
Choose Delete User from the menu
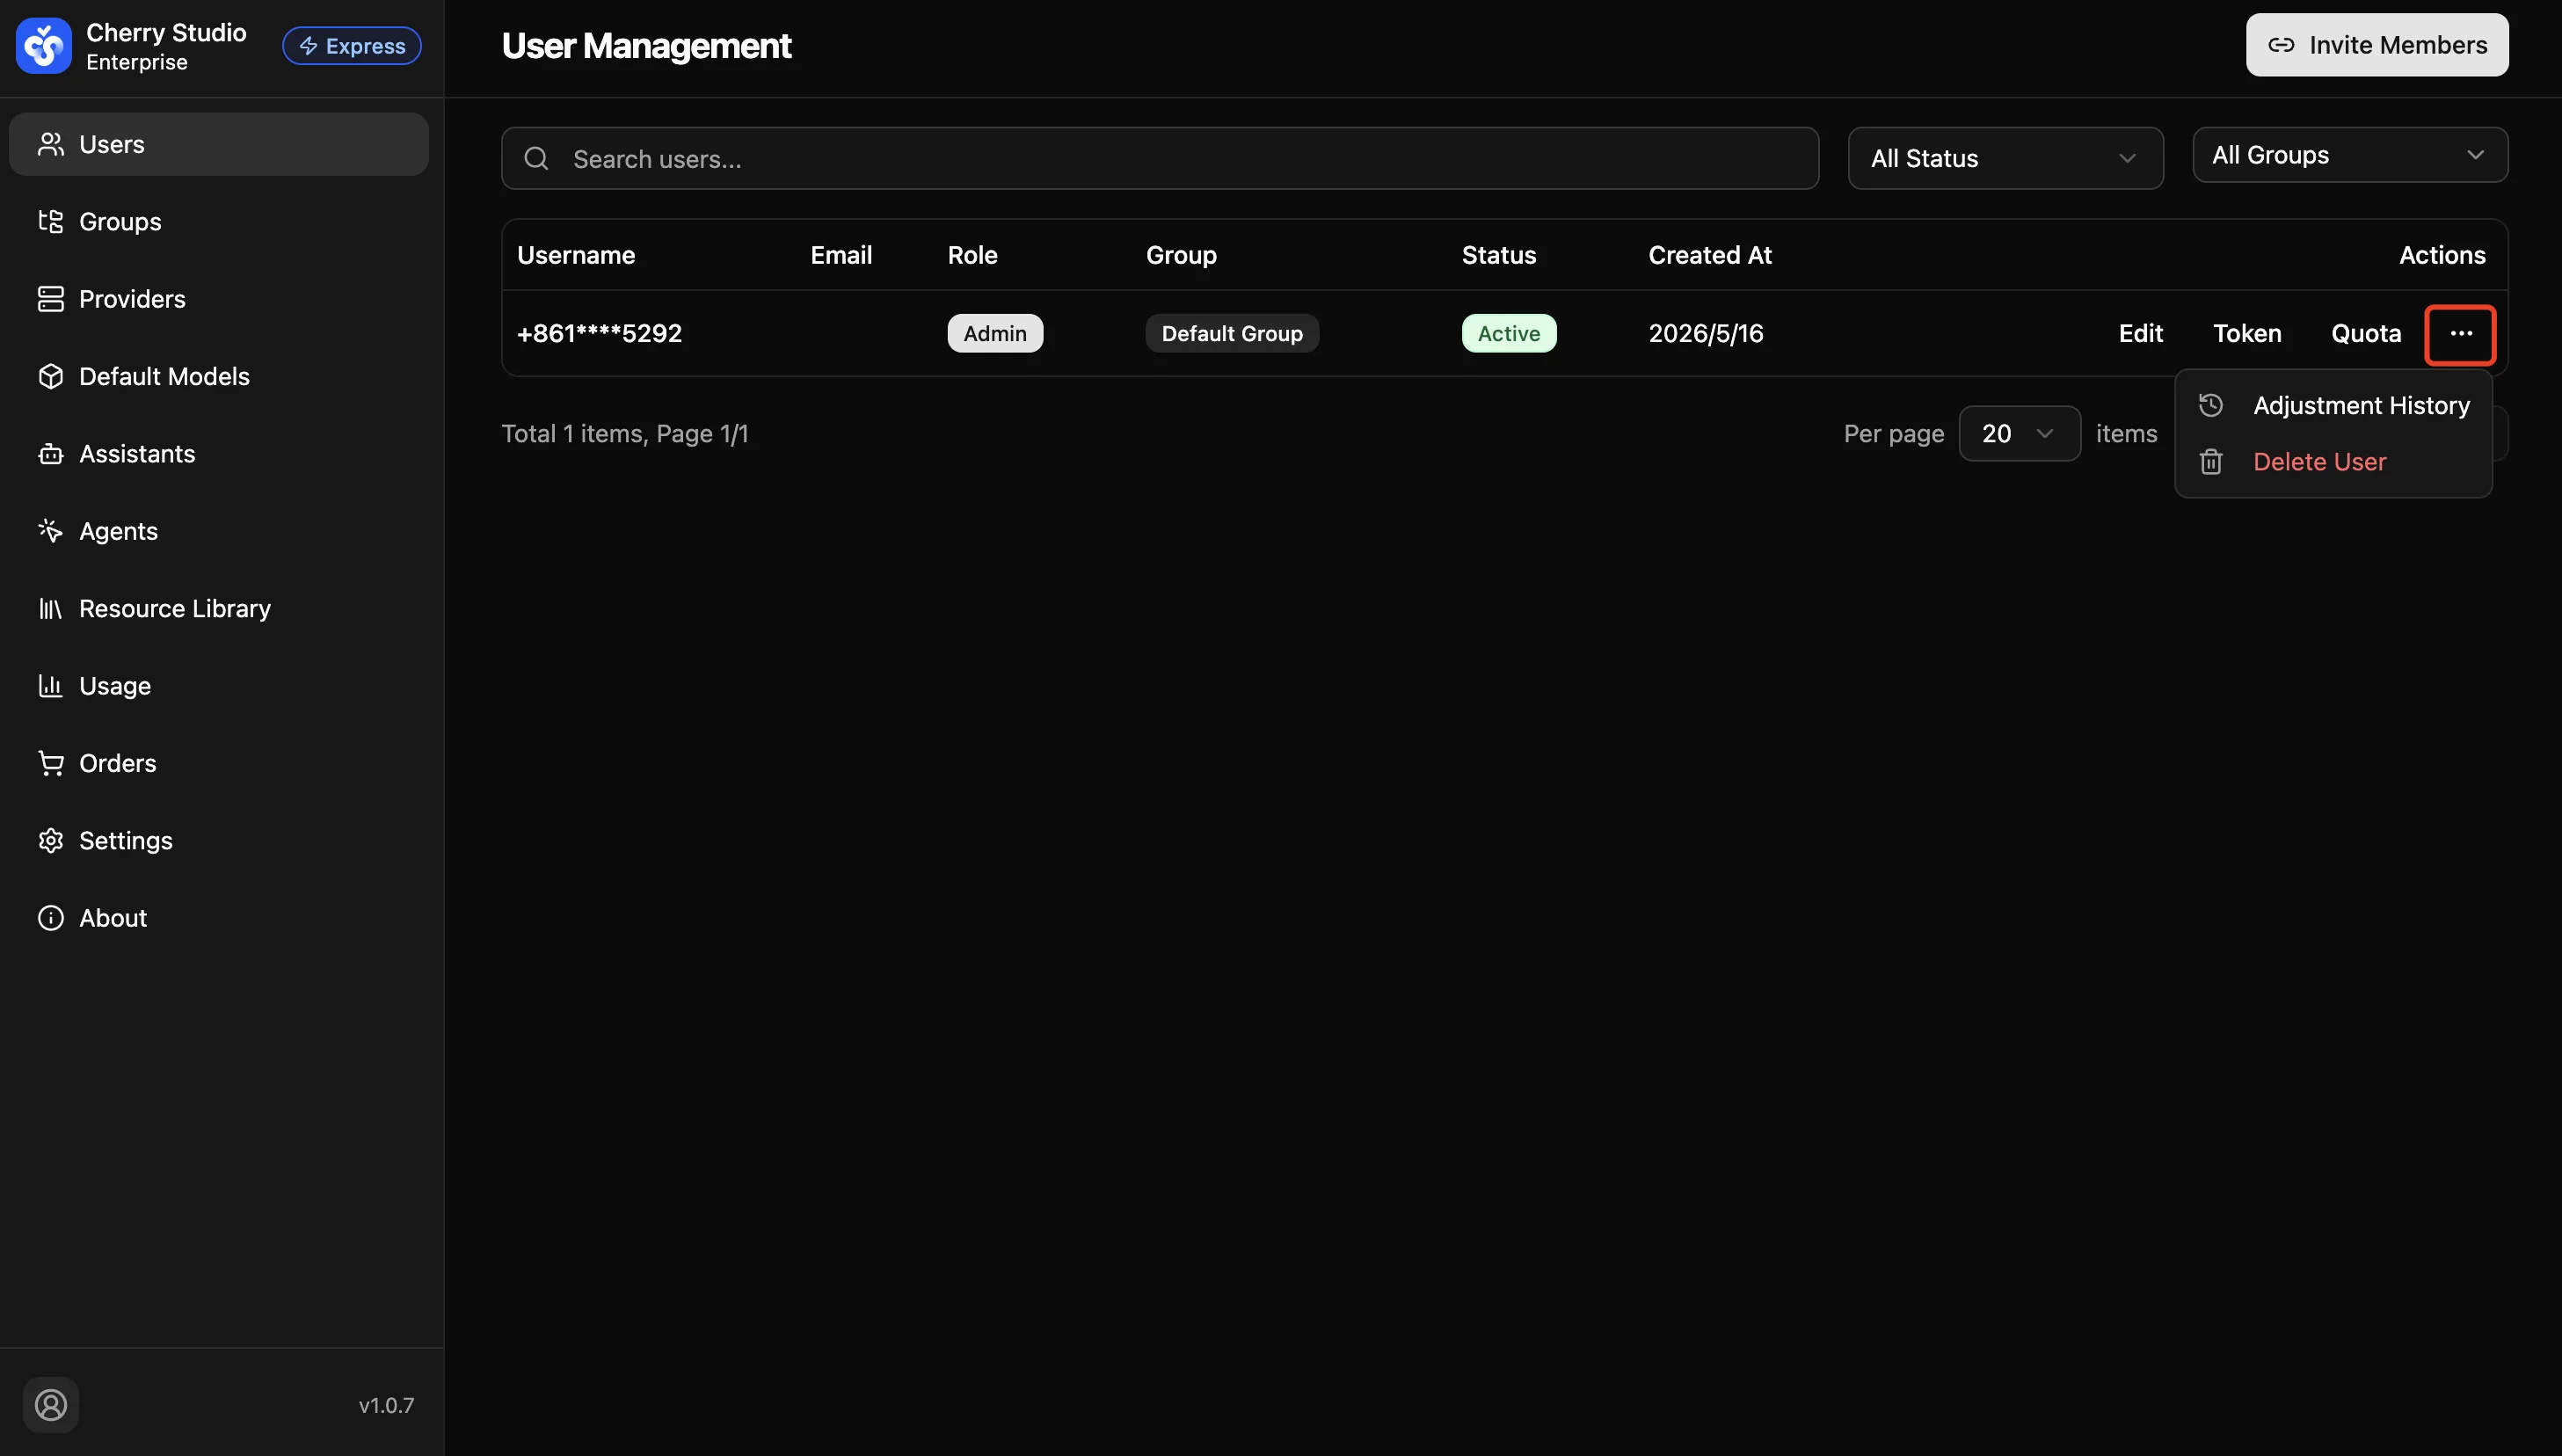[x=2333, y=461]
